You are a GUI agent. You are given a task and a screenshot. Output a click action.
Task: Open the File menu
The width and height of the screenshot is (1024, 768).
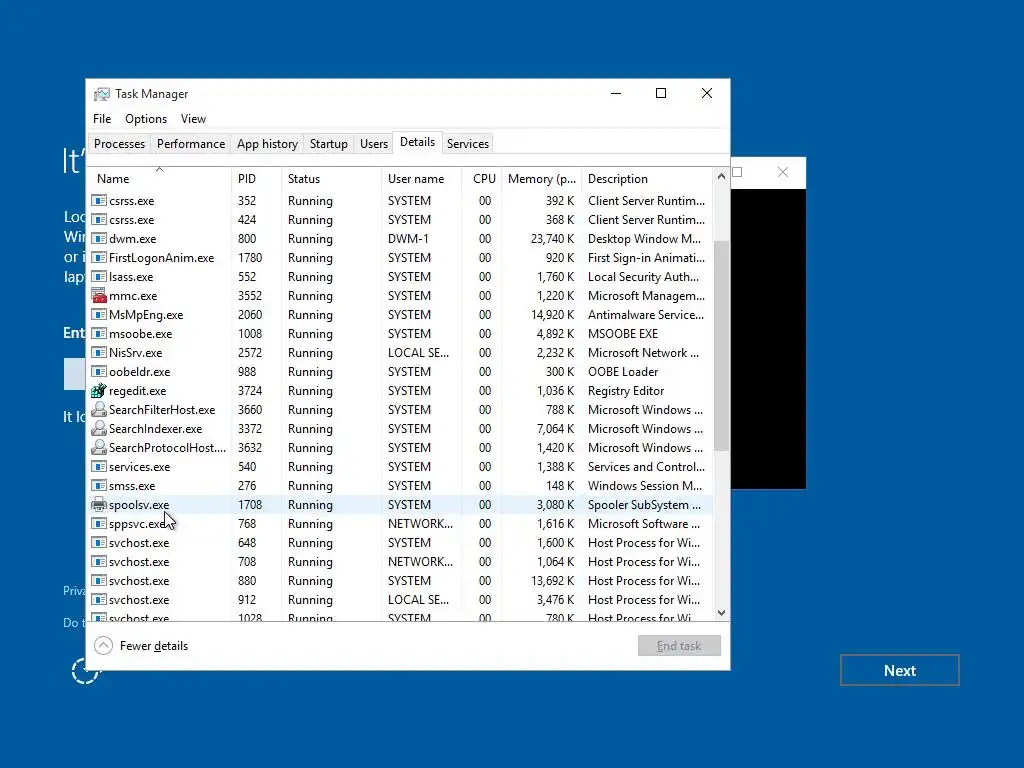[102, 119]
